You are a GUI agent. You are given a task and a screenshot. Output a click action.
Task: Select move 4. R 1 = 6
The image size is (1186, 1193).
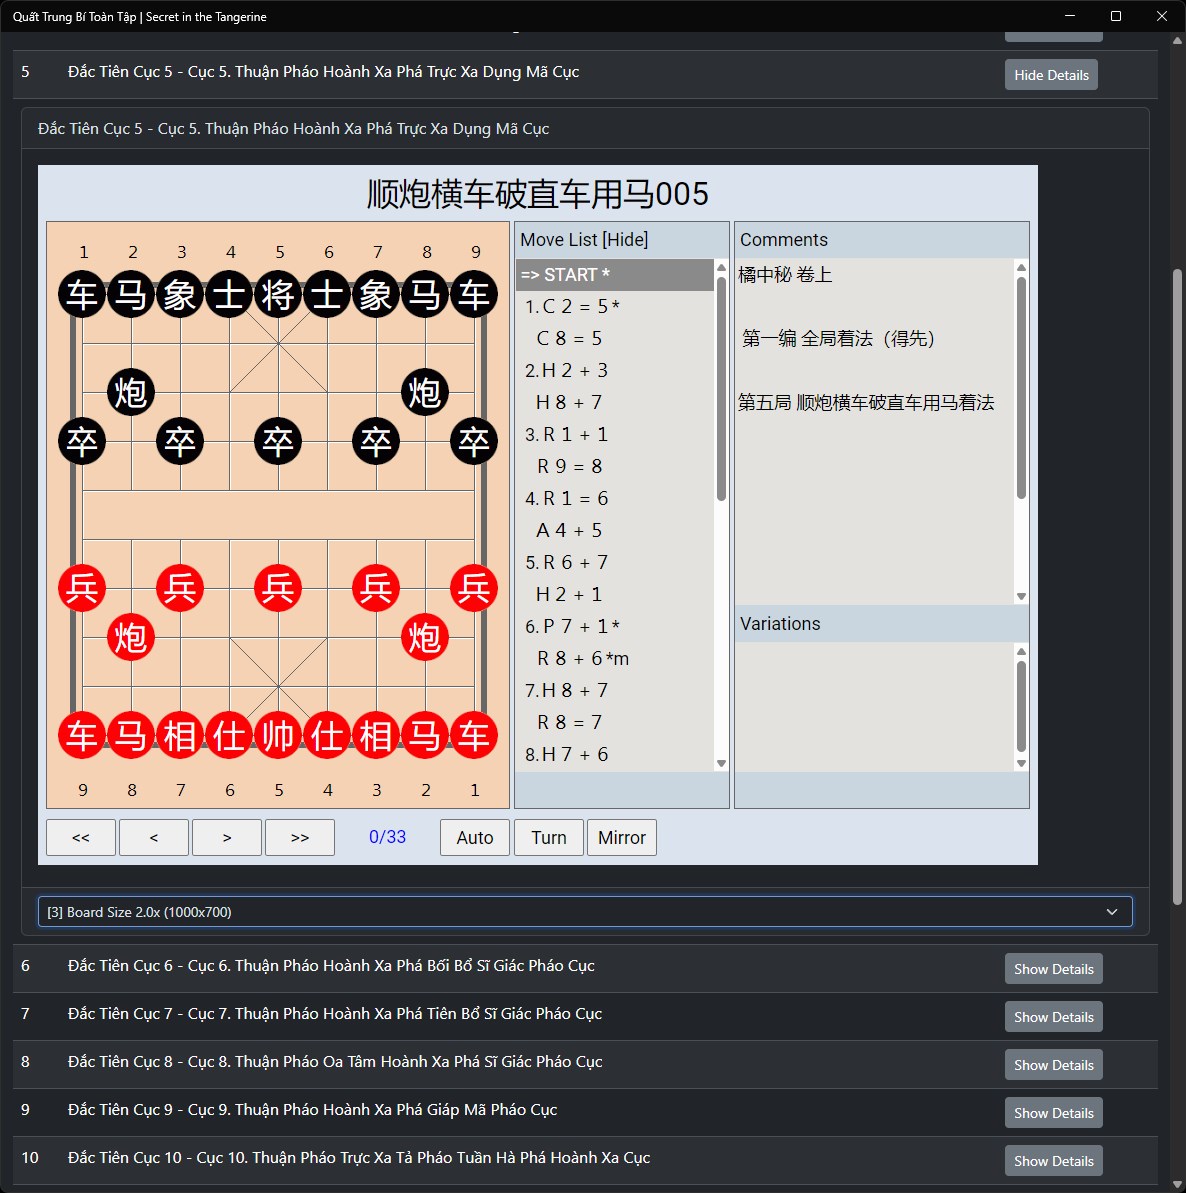(615, 498)
